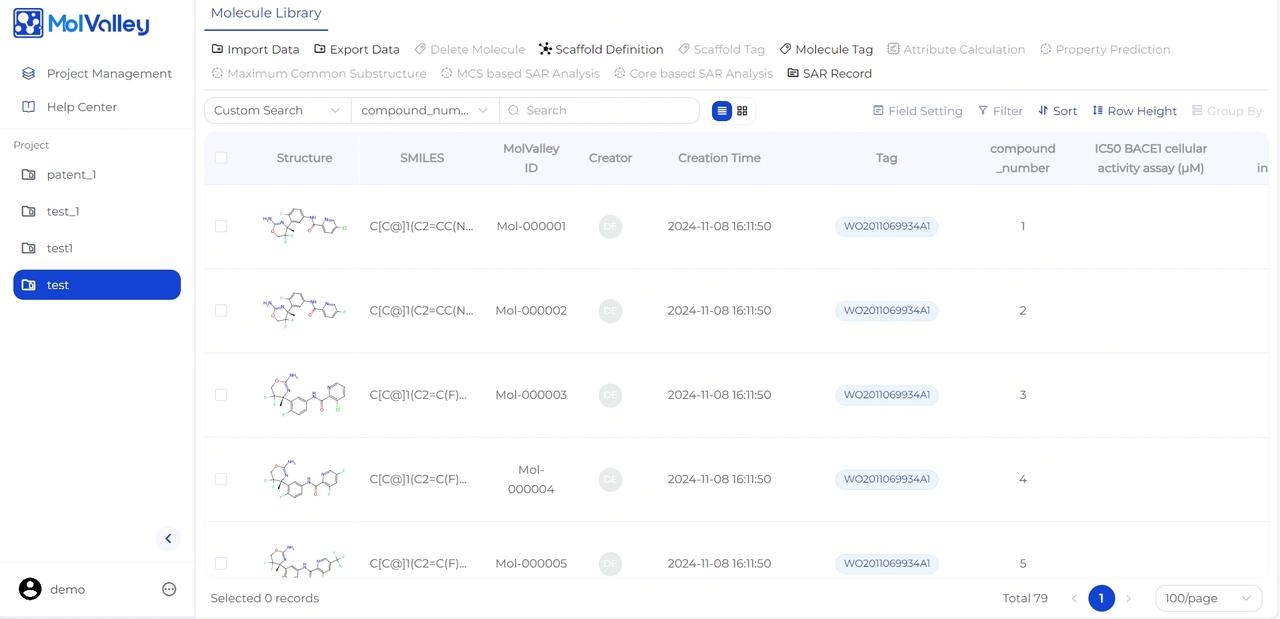Open the compound_number field dropdown
This screenshot has height=619, width=1280.
pos(424,111)
